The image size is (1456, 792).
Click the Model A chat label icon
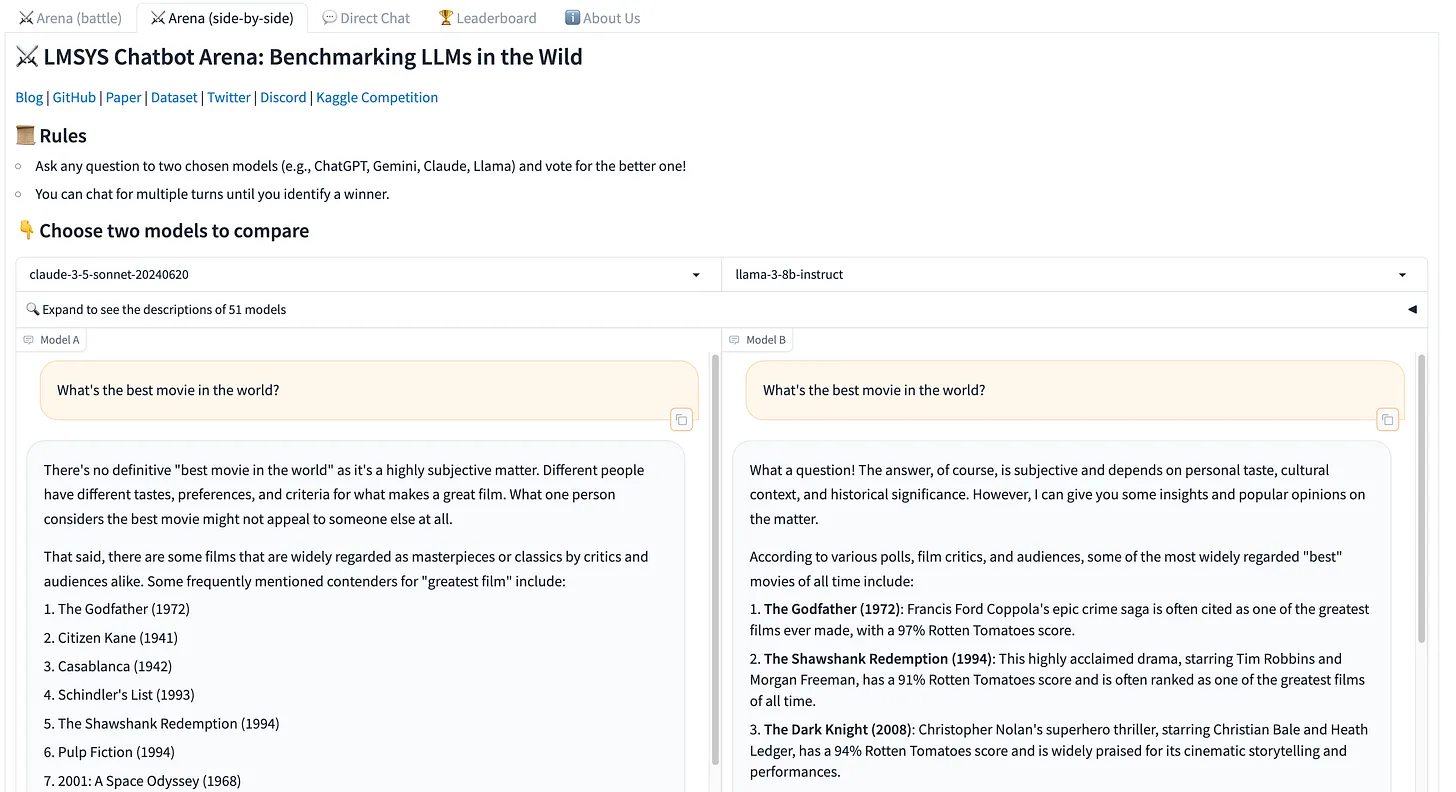[x=29, y=340]
